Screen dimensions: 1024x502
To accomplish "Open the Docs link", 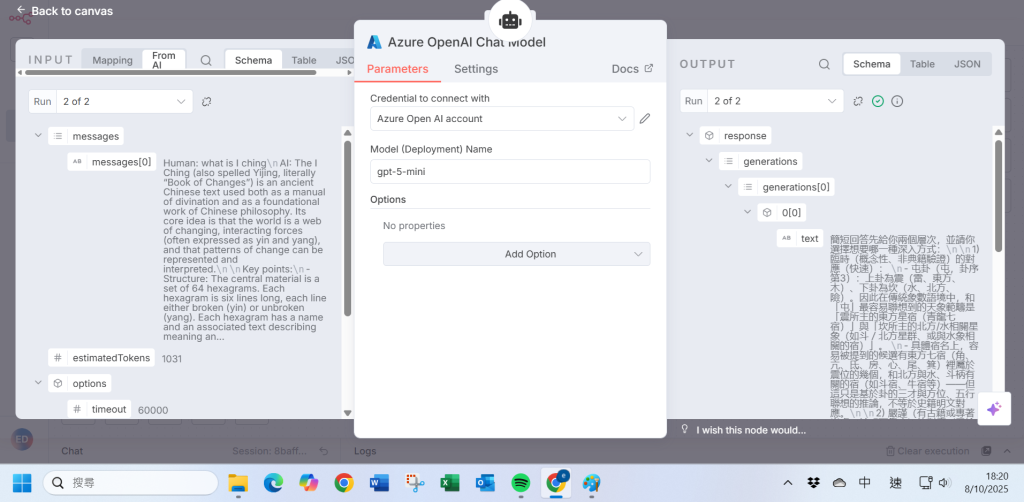I will point(631,69).
